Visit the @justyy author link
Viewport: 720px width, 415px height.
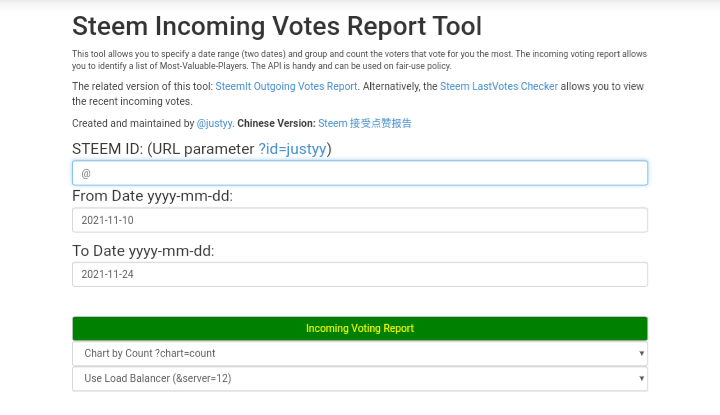point(214,123)
